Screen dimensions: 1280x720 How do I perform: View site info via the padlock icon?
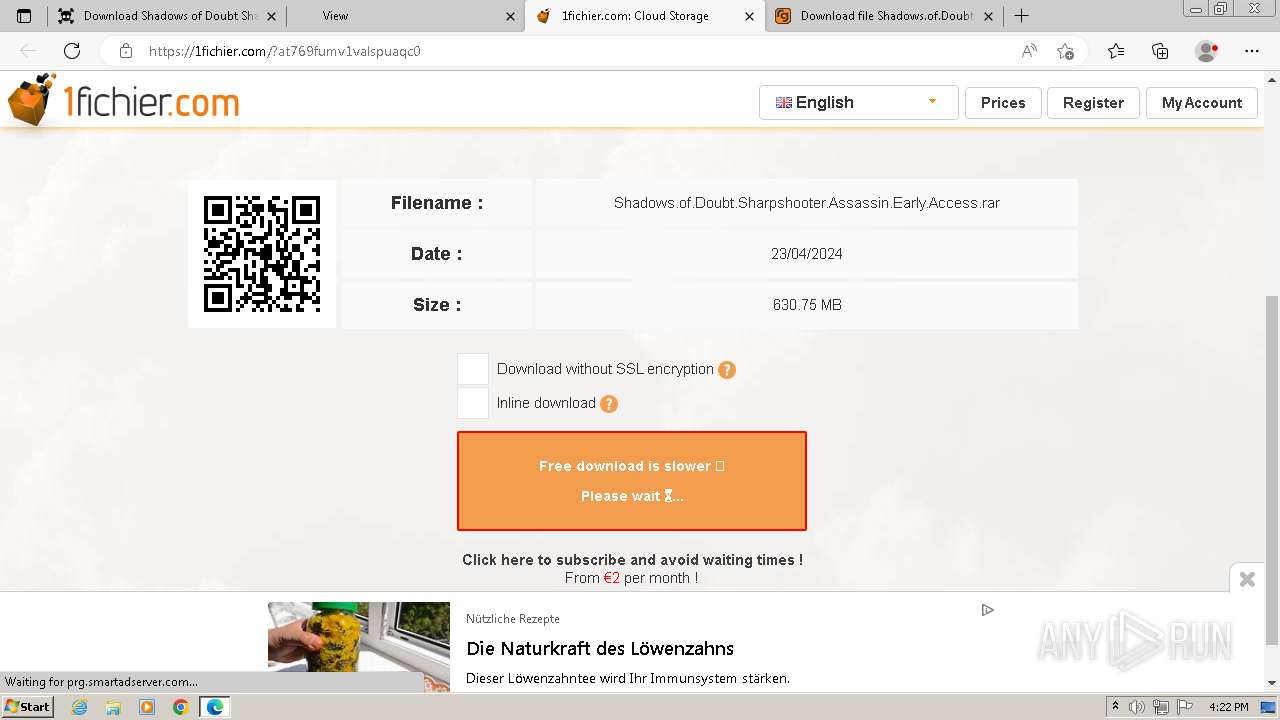(126, 51)
